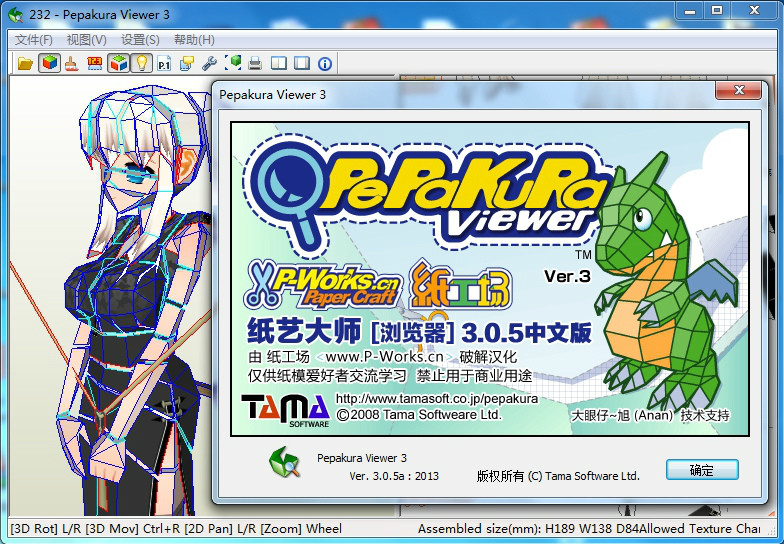Toggle the lightbulb lighting button
784x544 pixels.
tap(142, 64)
